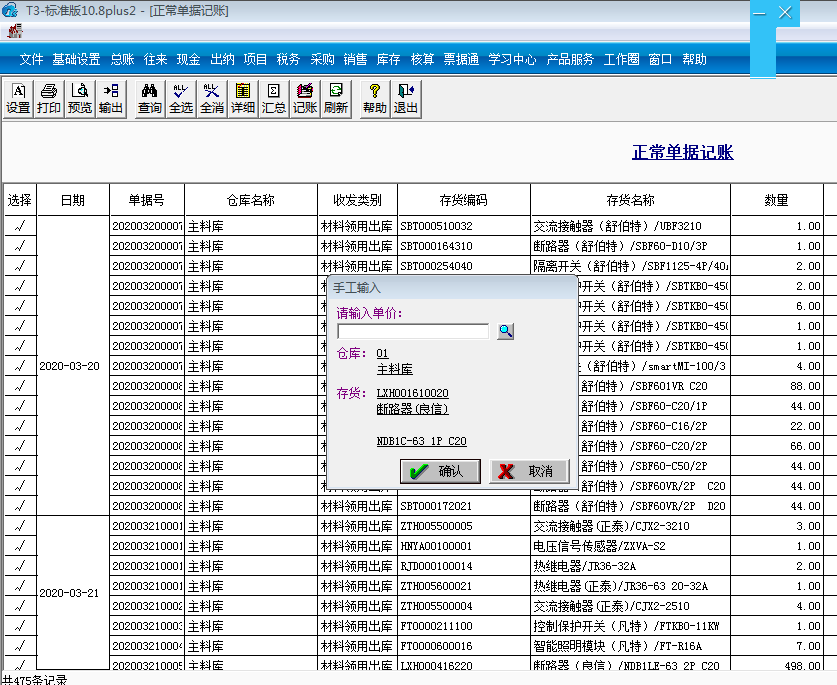Click the 输出 export toolbar icon

111,99
